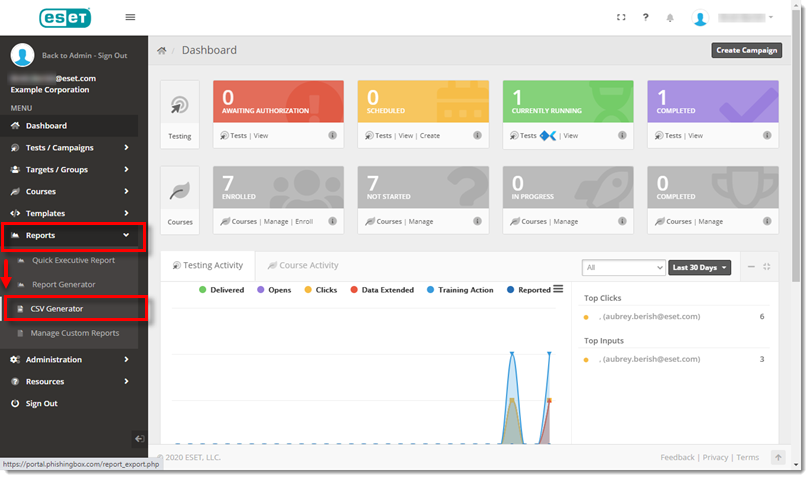Switch to the Course Activity tab
This screenshot has width=810, height=479.
tap(301, 265)
